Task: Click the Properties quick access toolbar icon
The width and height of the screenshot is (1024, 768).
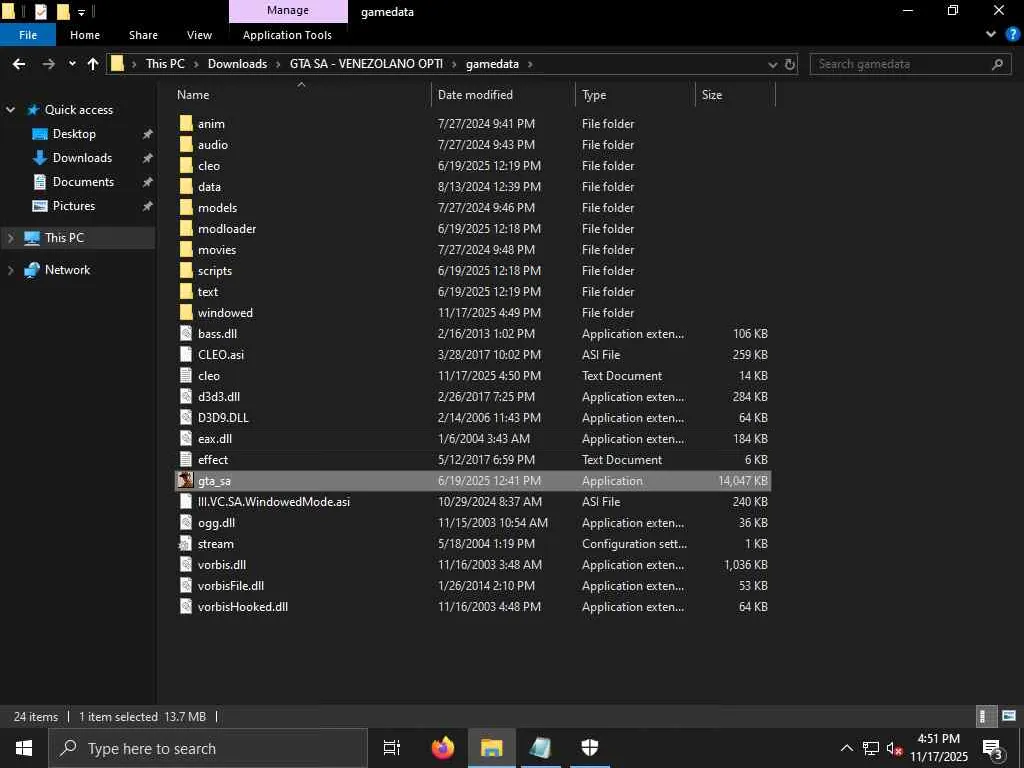Action: [40, 12]
